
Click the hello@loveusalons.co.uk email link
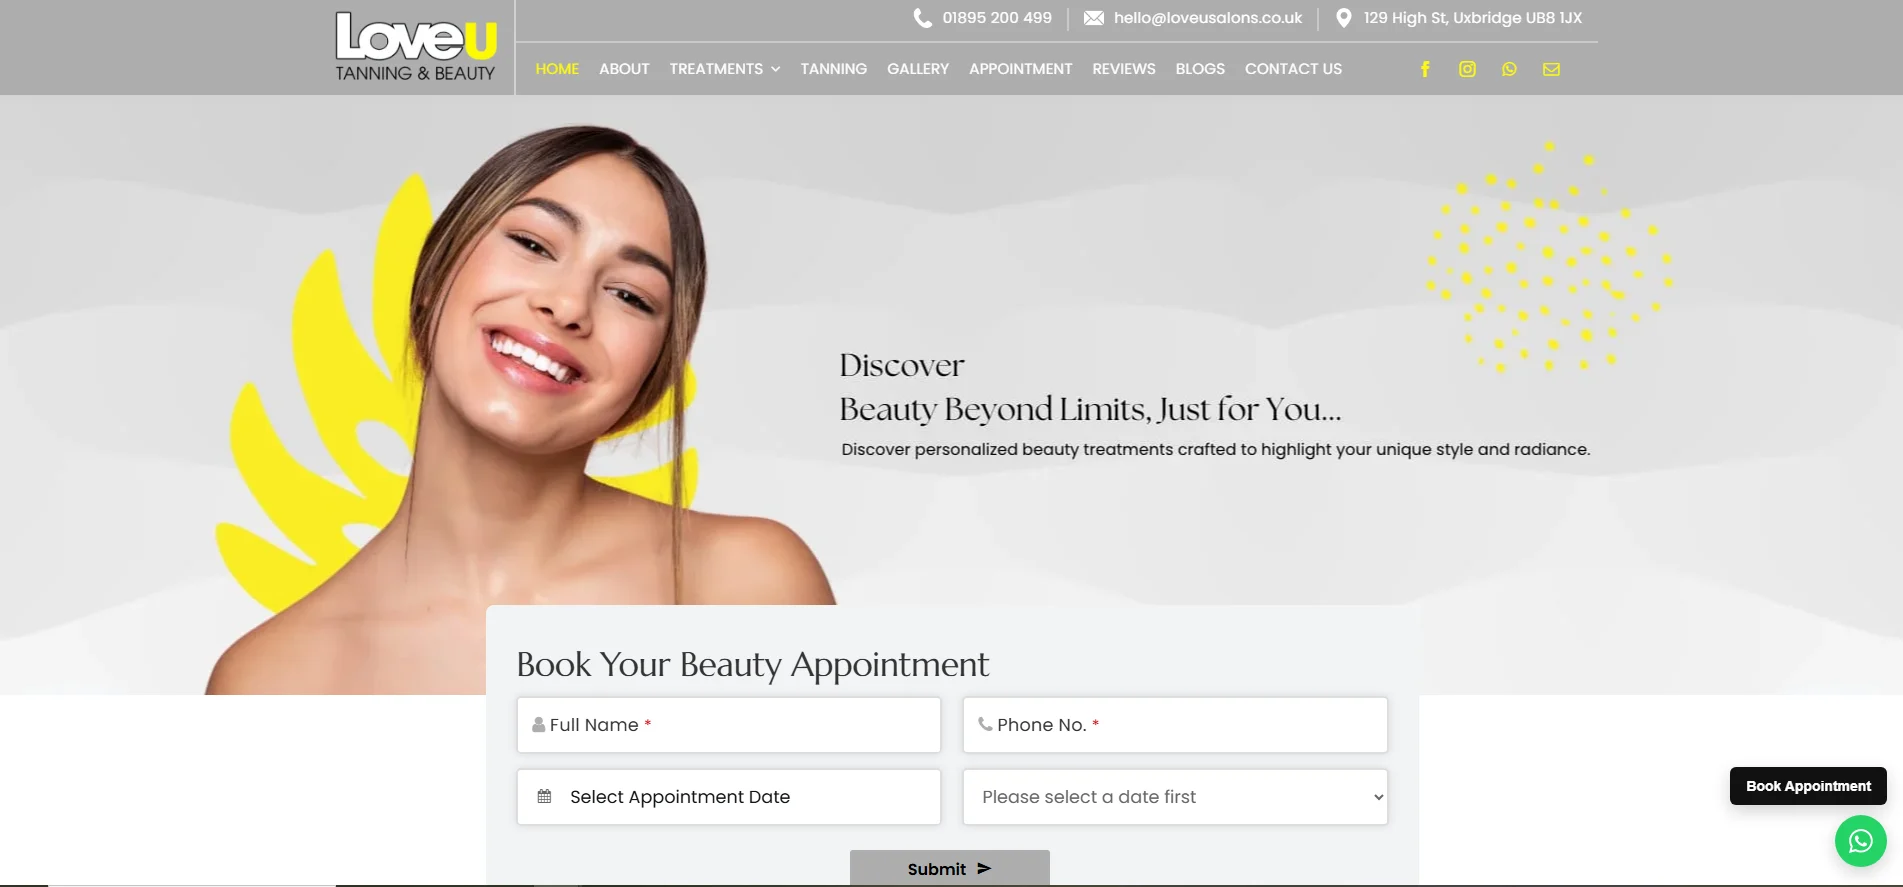point(1207,18)
